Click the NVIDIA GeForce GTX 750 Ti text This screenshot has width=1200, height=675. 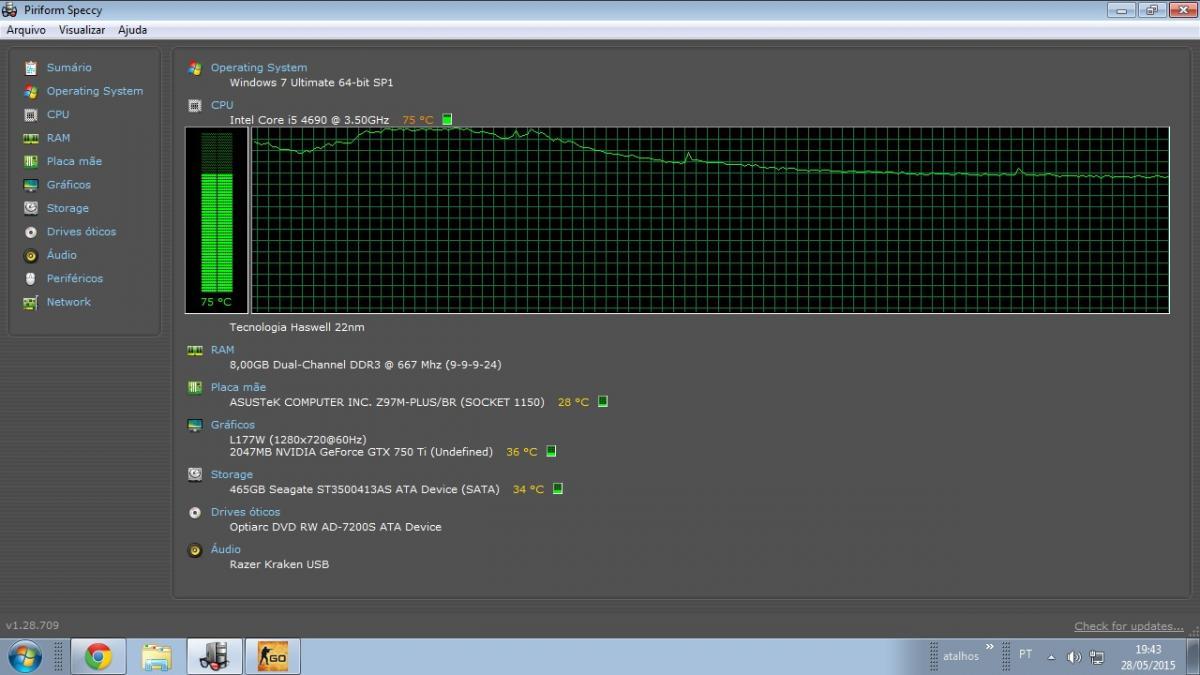[x=361, y=452]
